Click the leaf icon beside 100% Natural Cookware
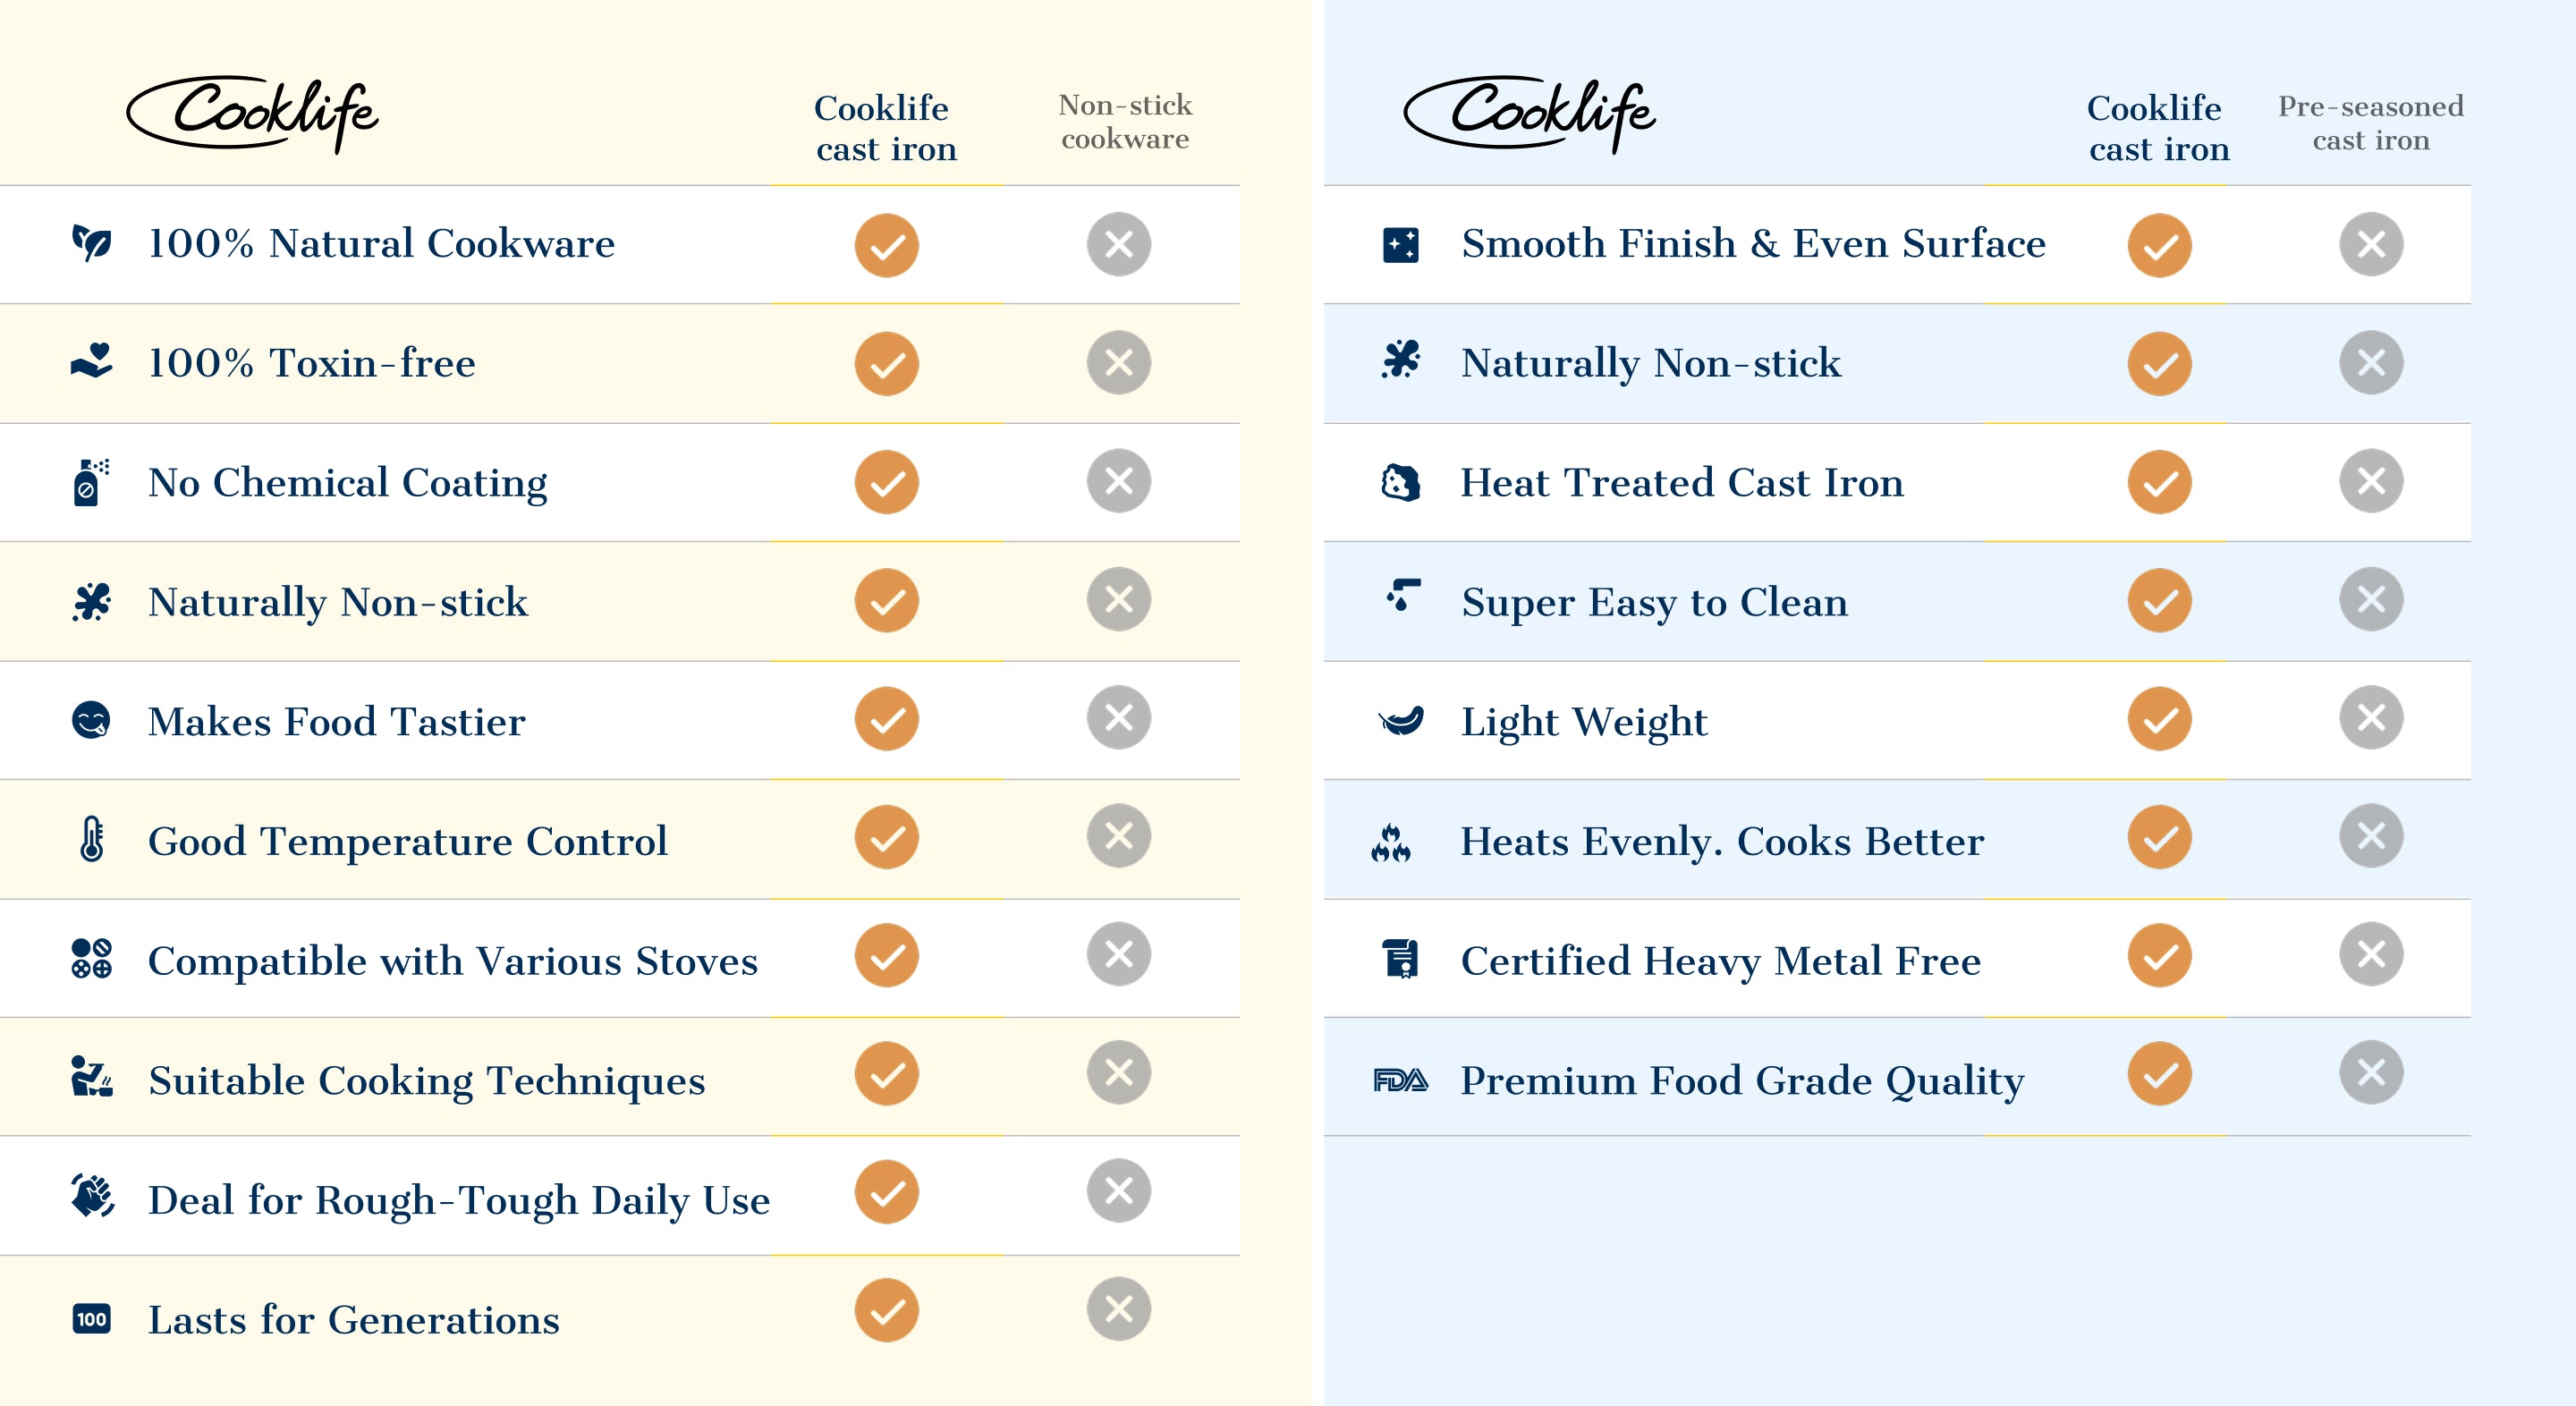2576x1406 pixels. tap(92, 243)
